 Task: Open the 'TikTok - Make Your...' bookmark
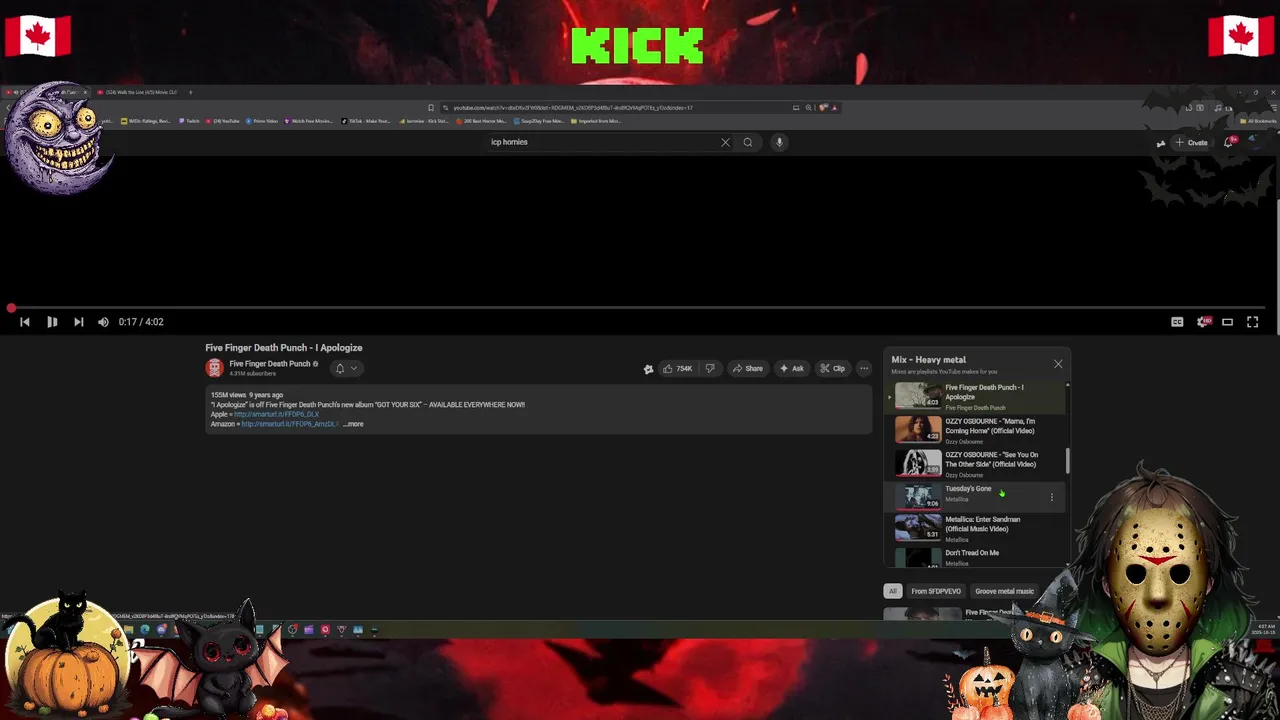click(x=366, y=121)
